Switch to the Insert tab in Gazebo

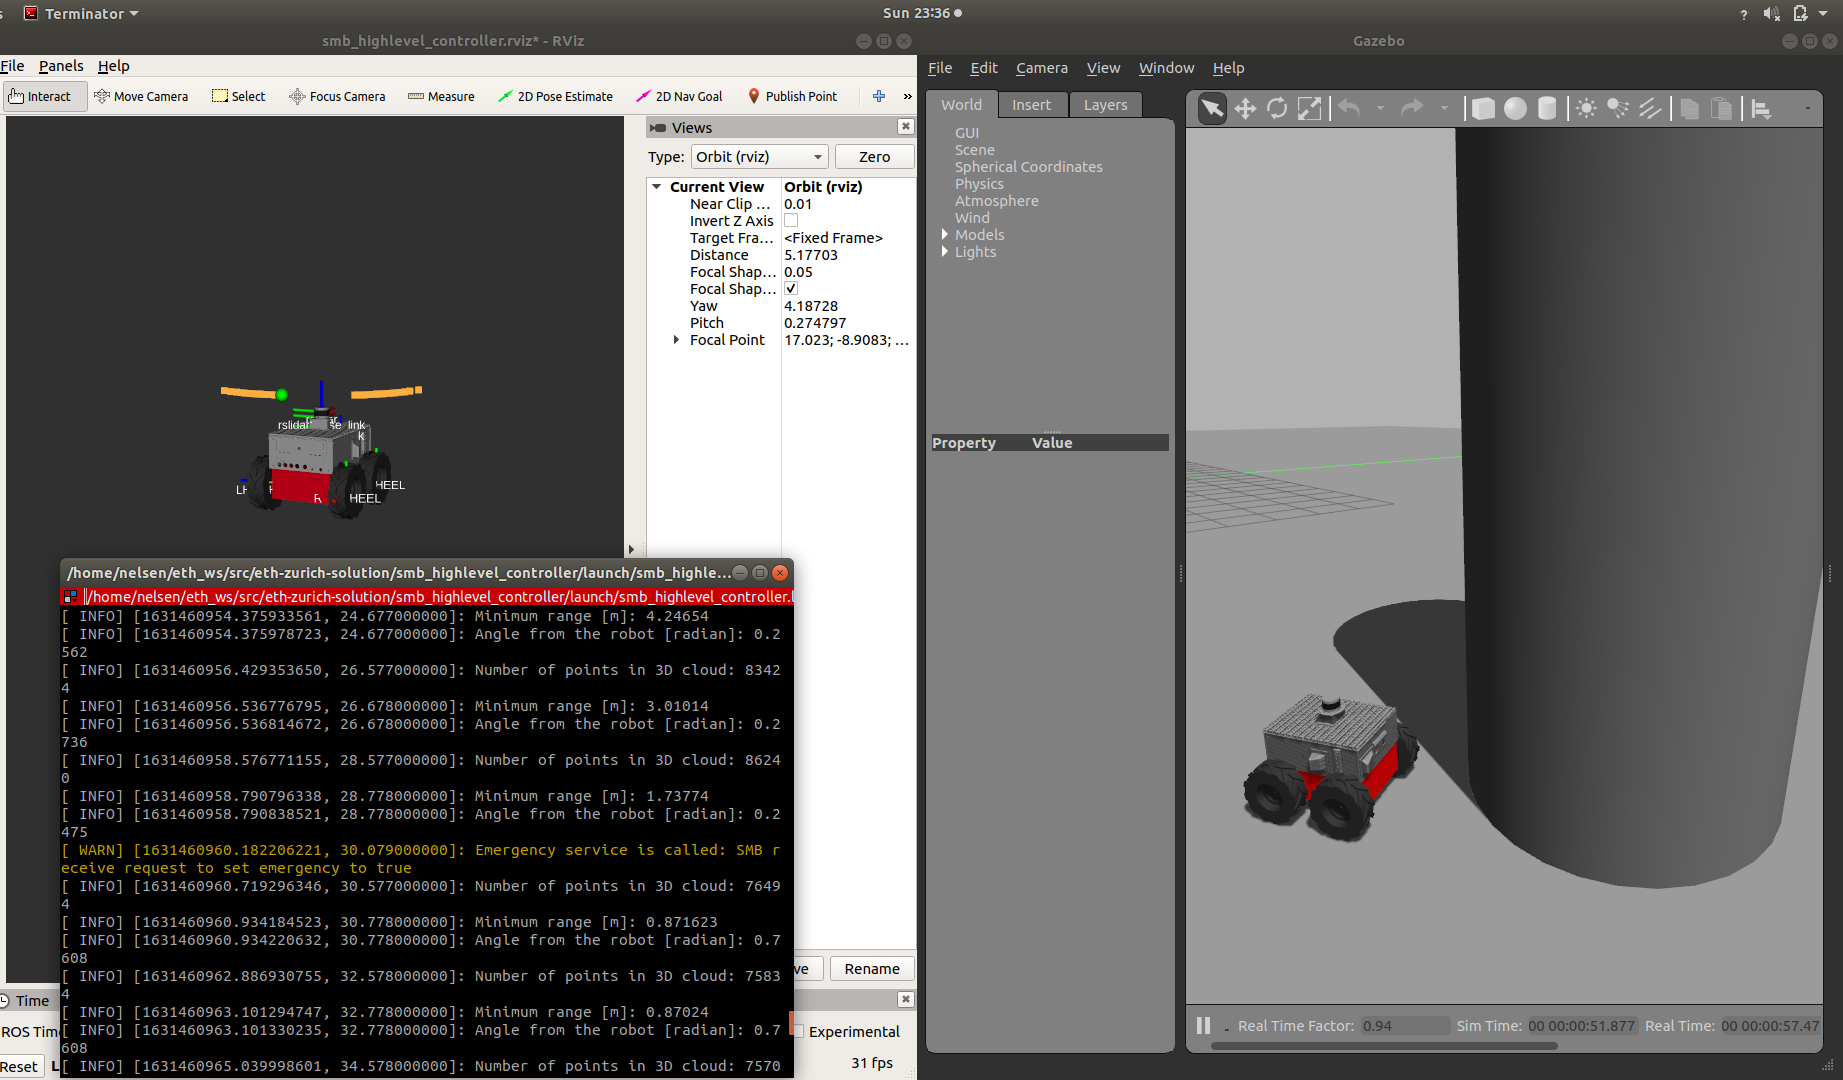(x=1031, y=105)
